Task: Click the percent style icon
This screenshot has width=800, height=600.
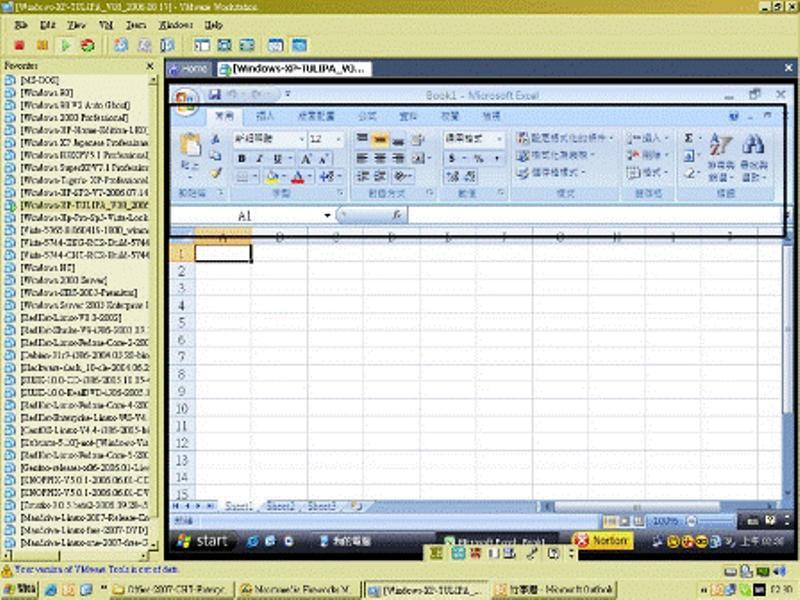Action: tap(479, 159)
